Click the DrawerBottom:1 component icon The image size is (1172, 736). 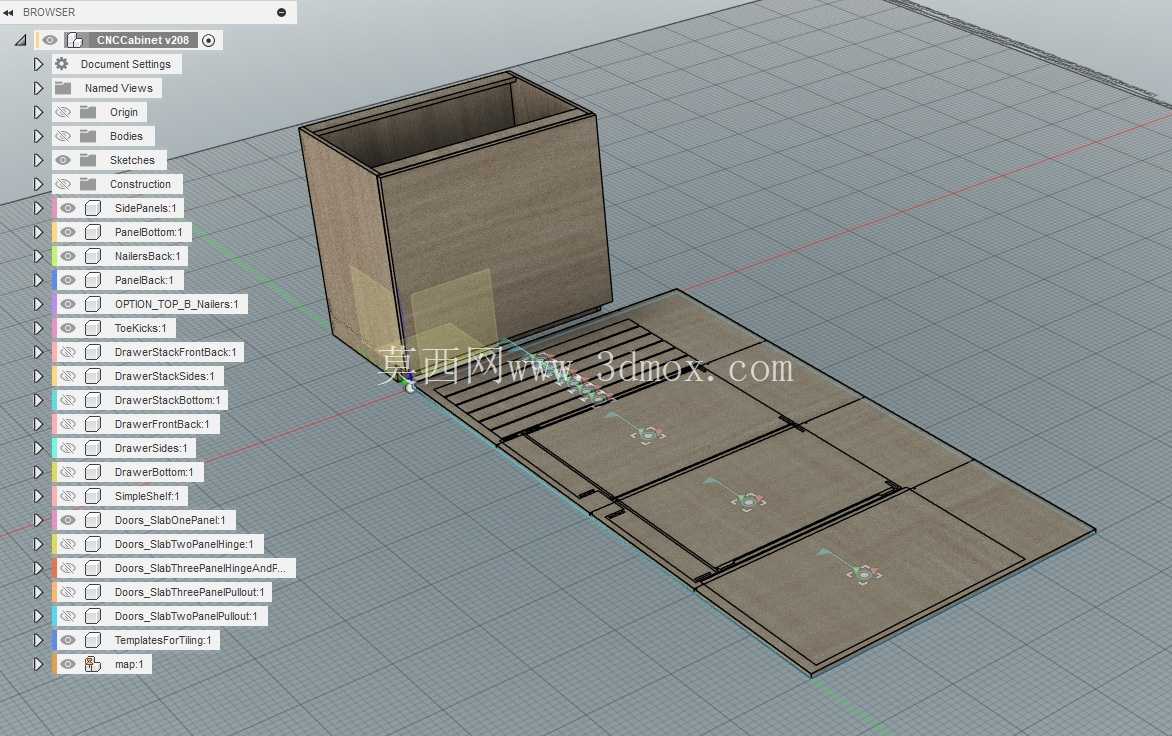pos(93,472)
